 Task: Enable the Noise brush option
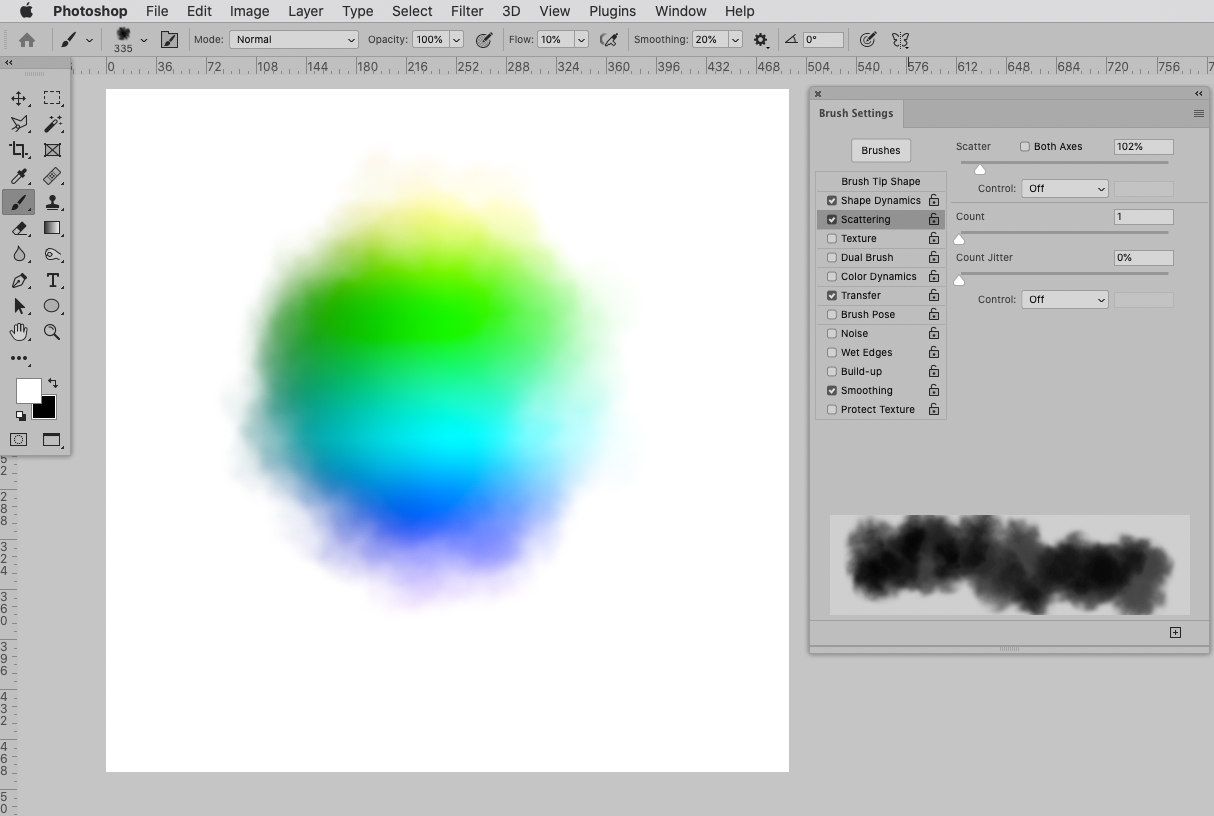[x=831, y=333]
